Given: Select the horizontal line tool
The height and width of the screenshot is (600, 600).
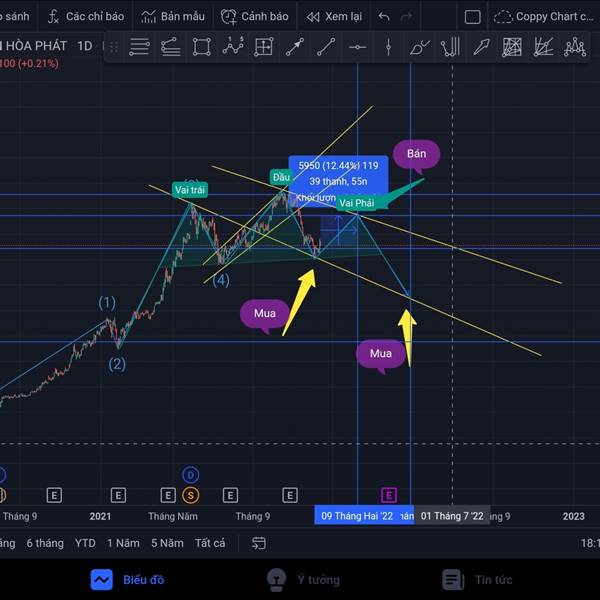Looking at the screenshot, I should point(357,47).
